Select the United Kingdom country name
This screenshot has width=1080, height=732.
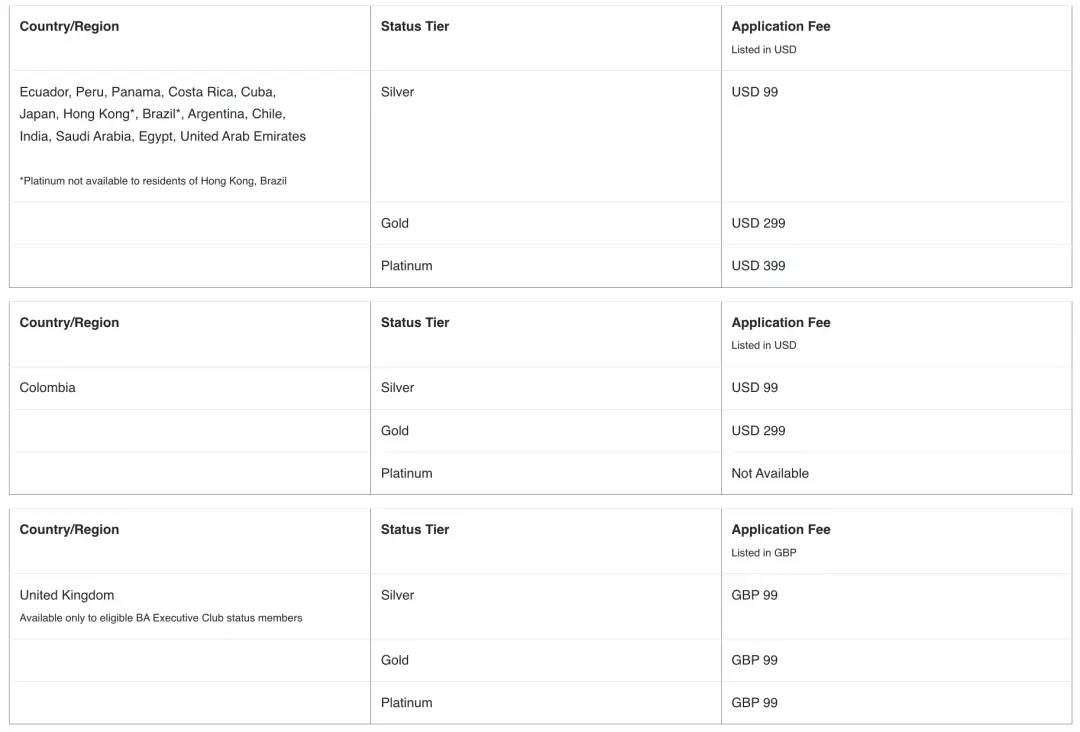[x=67, y=595]
